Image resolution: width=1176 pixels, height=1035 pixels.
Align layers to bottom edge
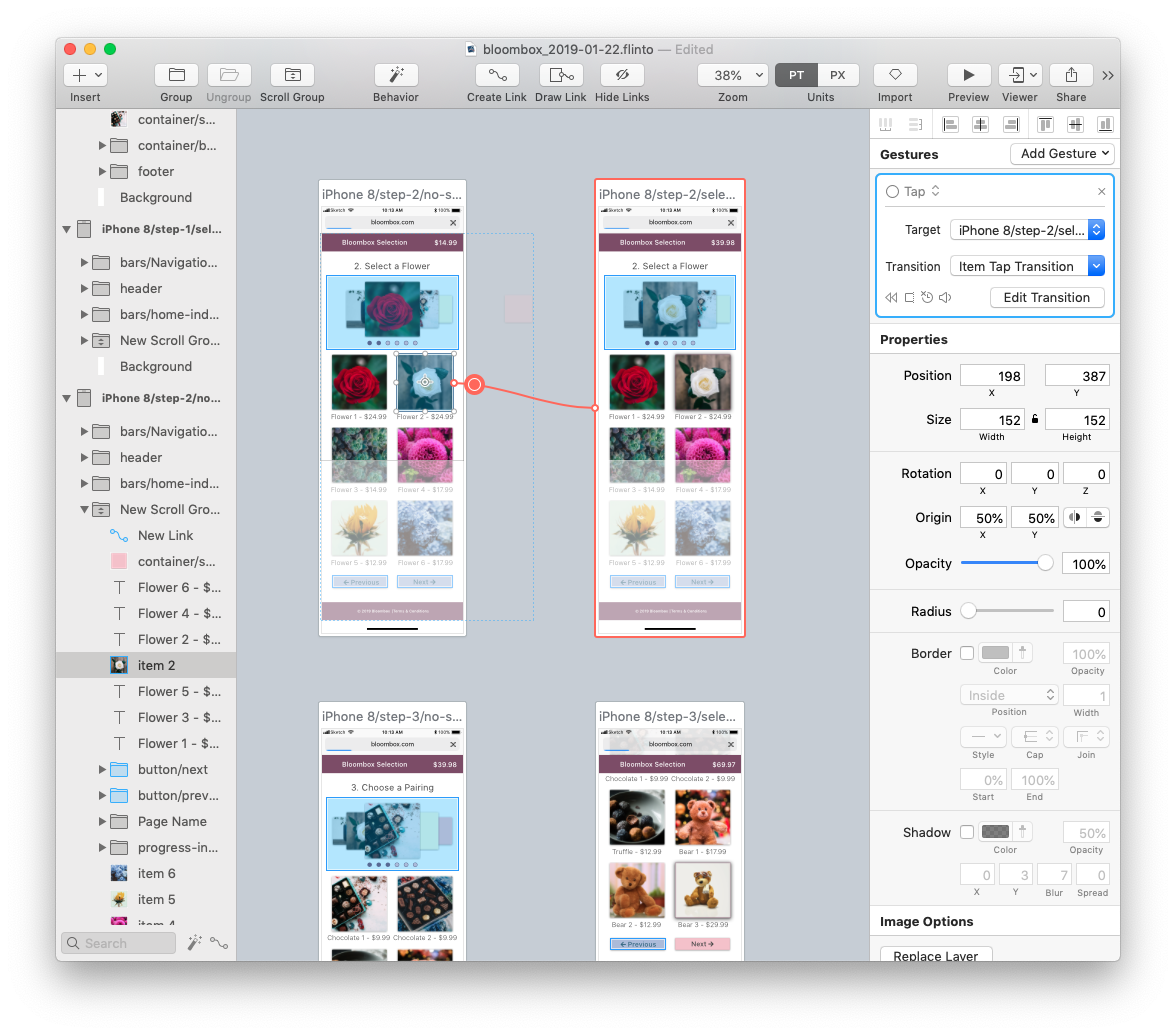(1105, 124)
